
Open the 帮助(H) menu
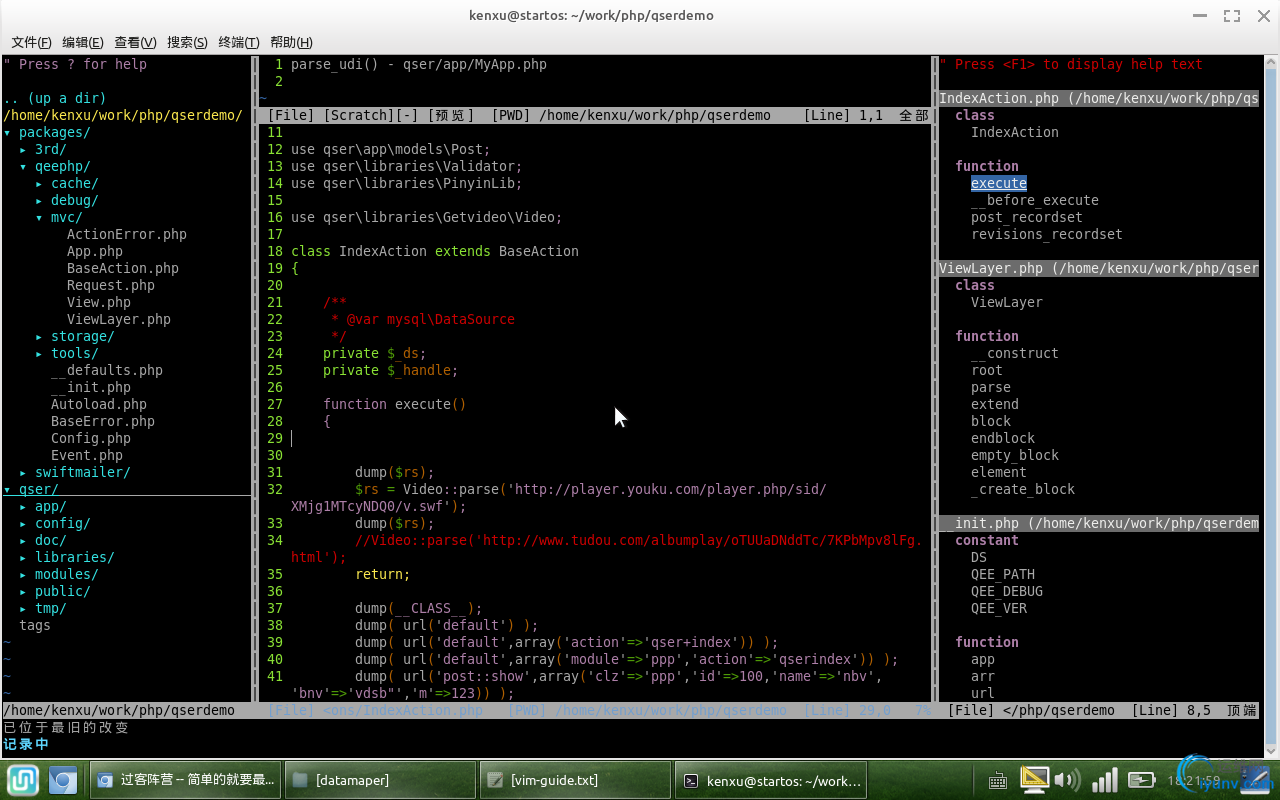pyautogui.click(x=291, y=42)
